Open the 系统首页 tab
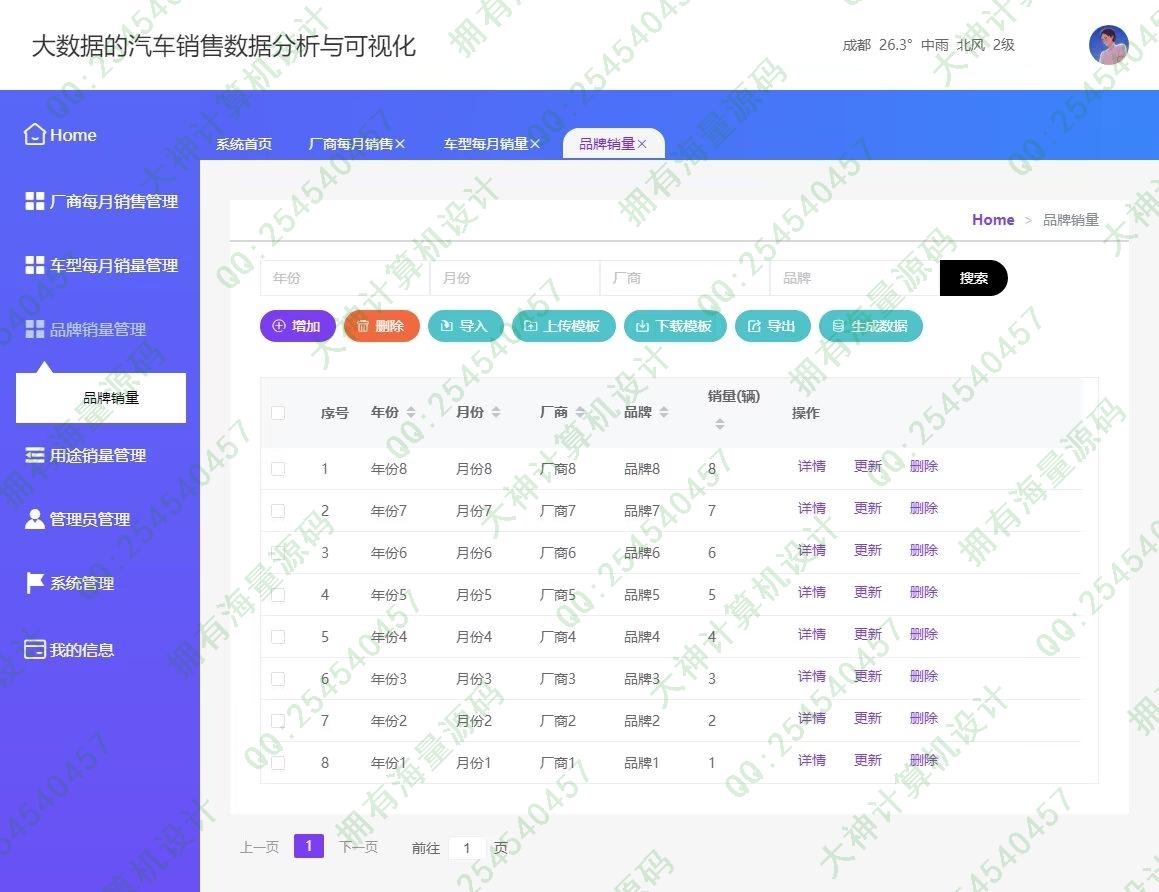Viewport: 1159px width, 892px height. pyautogui.click(x=244, y=144)
